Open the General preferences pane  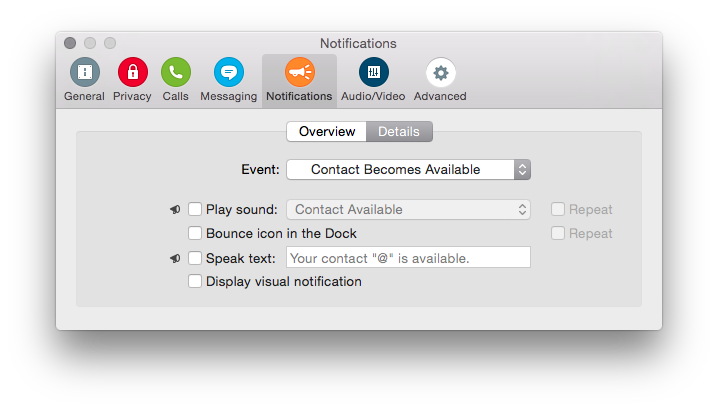click(84, 80)
